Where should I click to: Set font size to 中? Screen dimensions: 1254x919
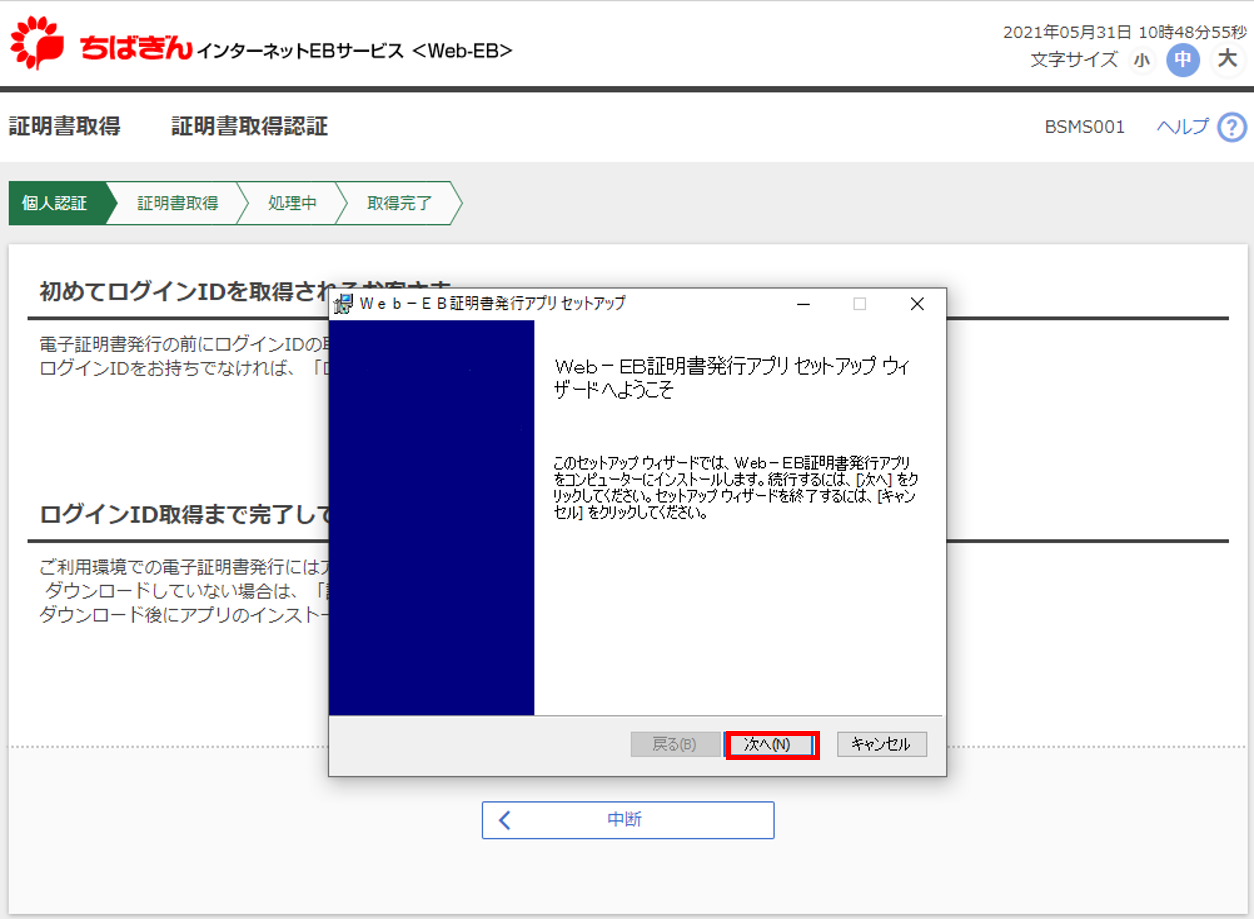(x=1182, y=60)
